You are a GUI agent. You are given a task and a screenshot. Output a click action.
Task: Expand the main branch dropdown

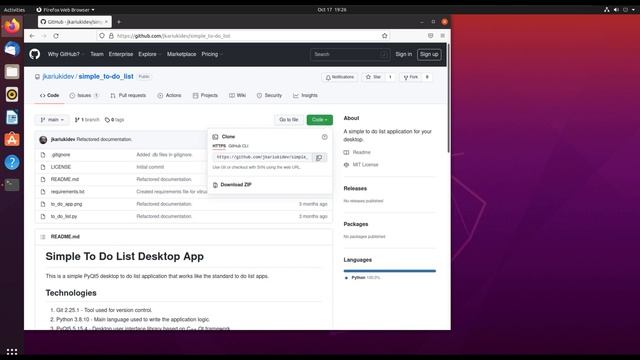[x=52, y=120]
